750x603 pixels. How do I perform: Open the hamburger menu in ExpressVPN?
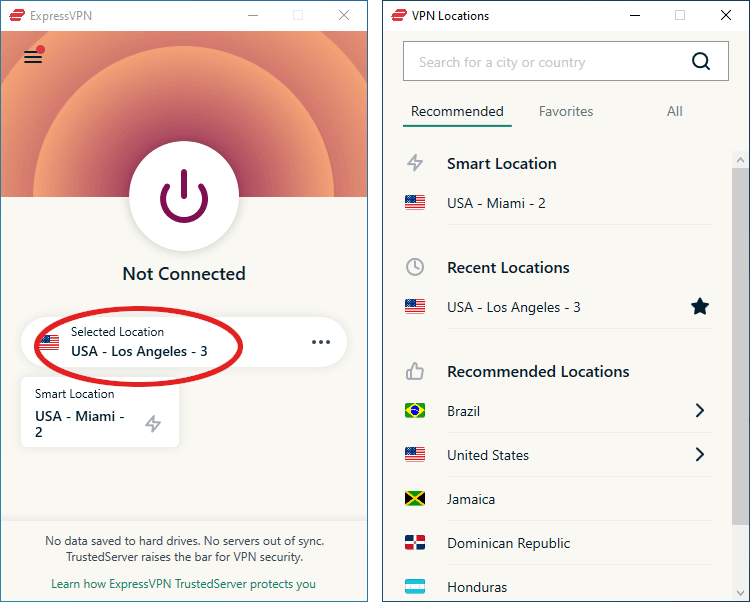point(33,56)
